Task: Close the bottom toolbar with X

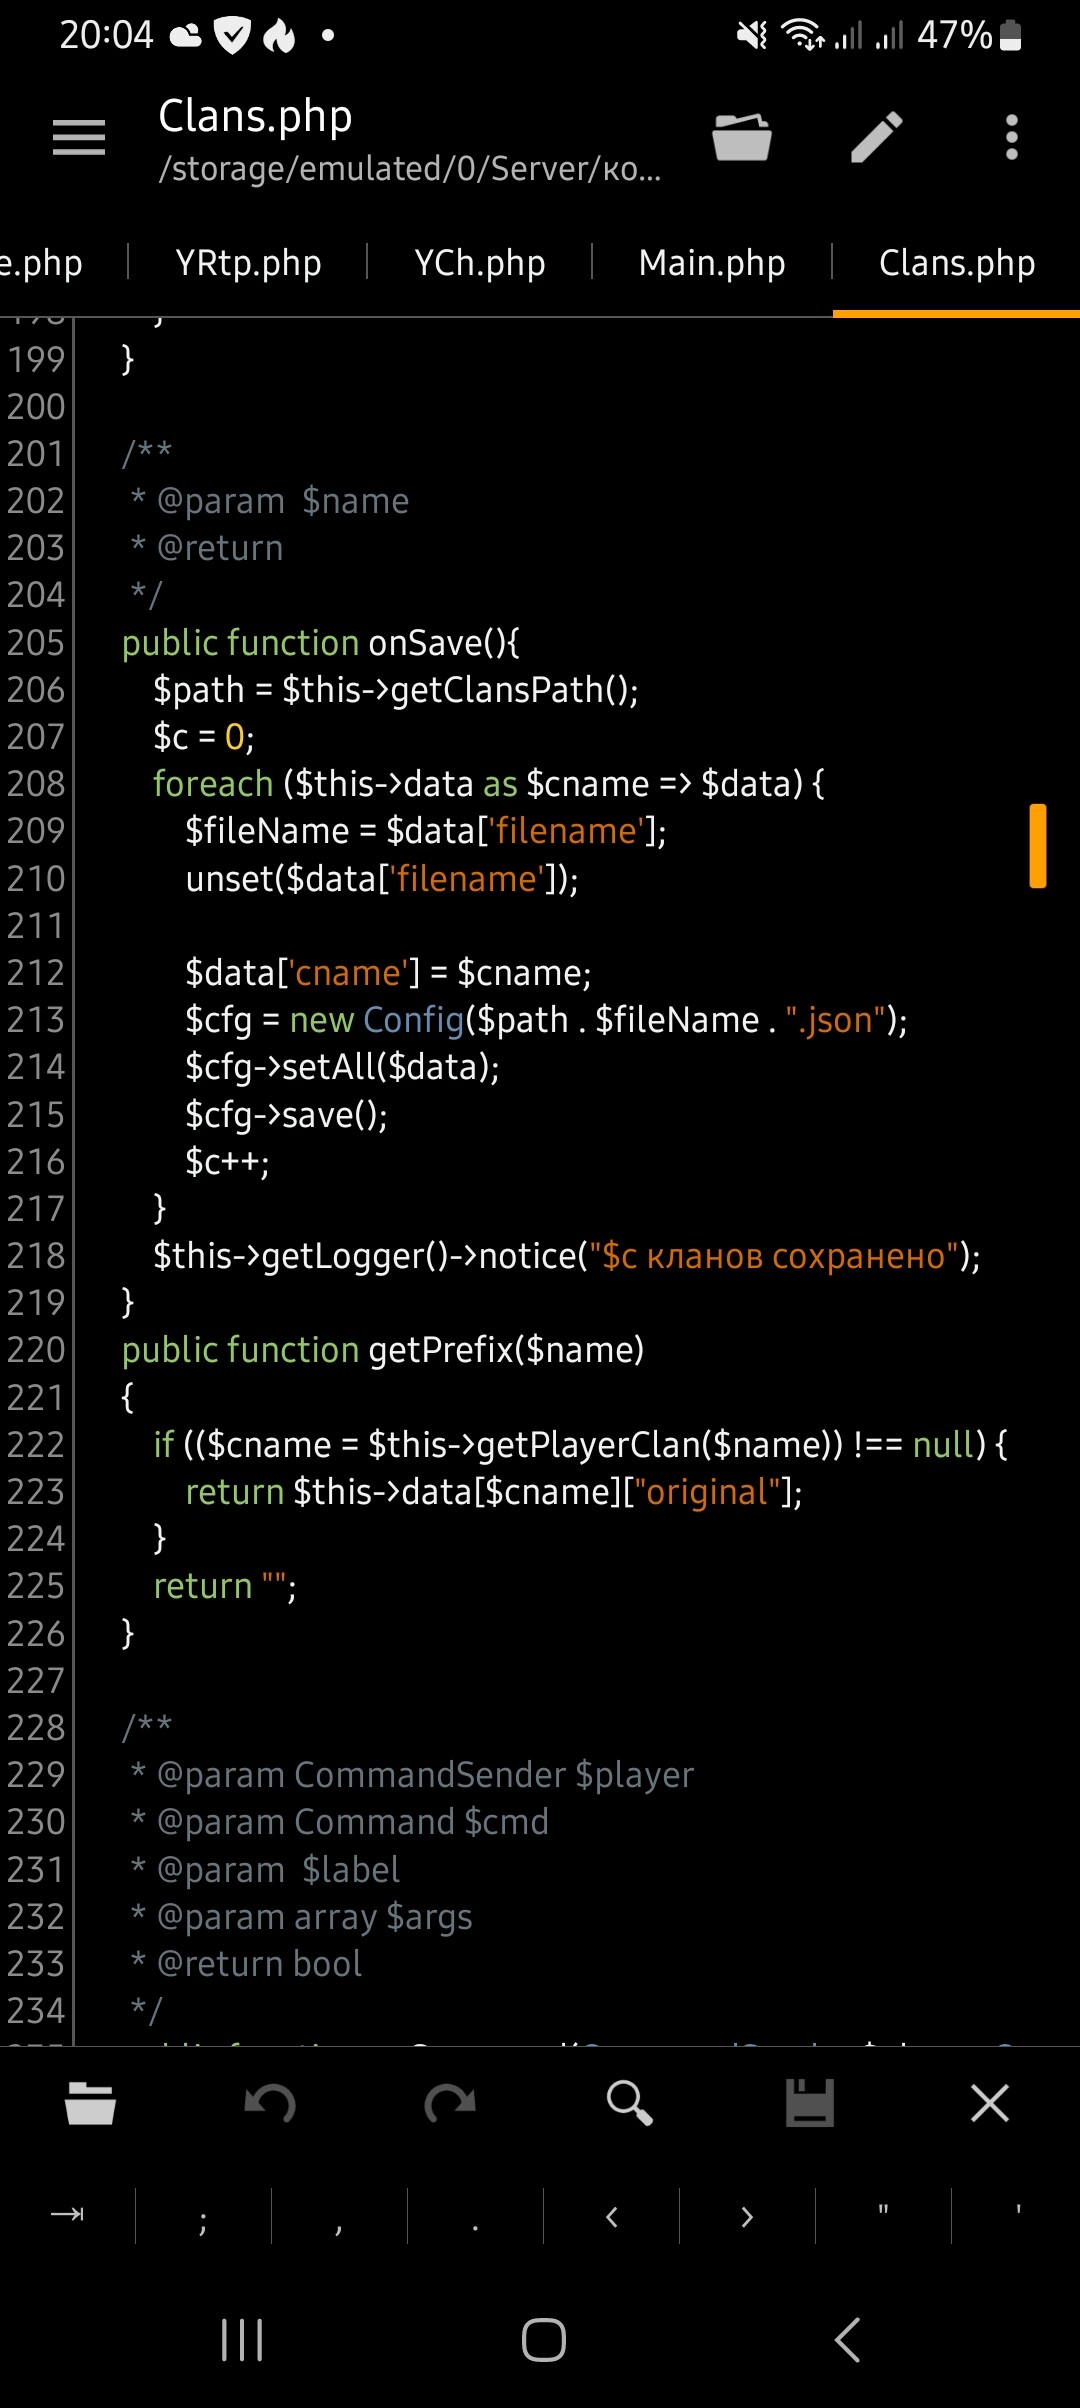Action: click(x=990, y=2103)
